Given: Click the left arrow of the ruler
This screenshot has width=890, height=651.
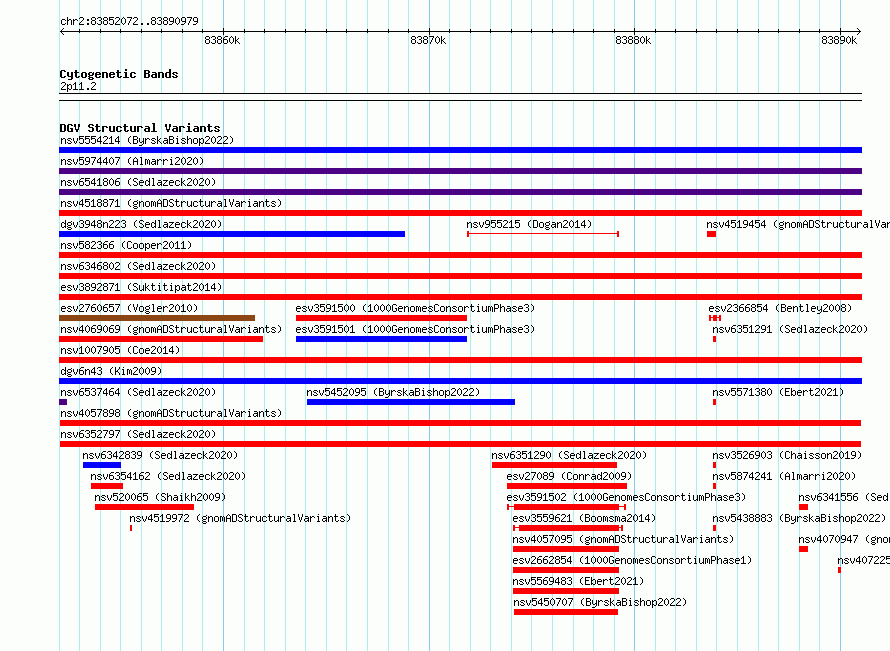Looking at the screenshot, I should [x=62, y=31].
